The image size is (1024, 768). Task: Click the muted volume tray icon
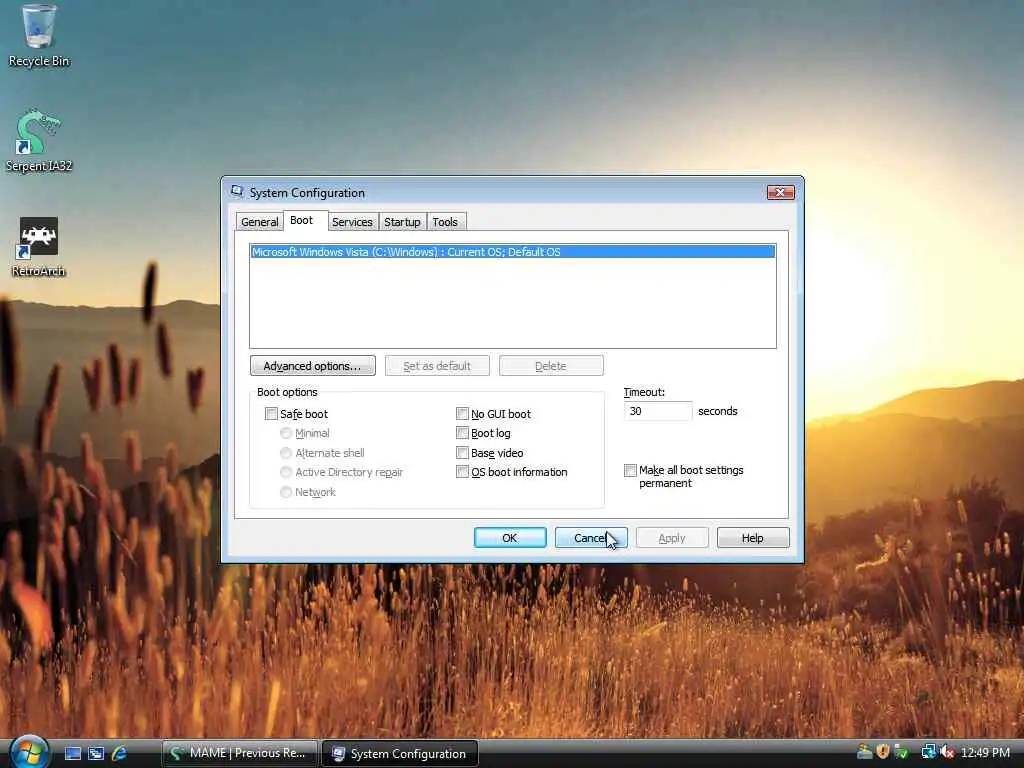point(948,752)
